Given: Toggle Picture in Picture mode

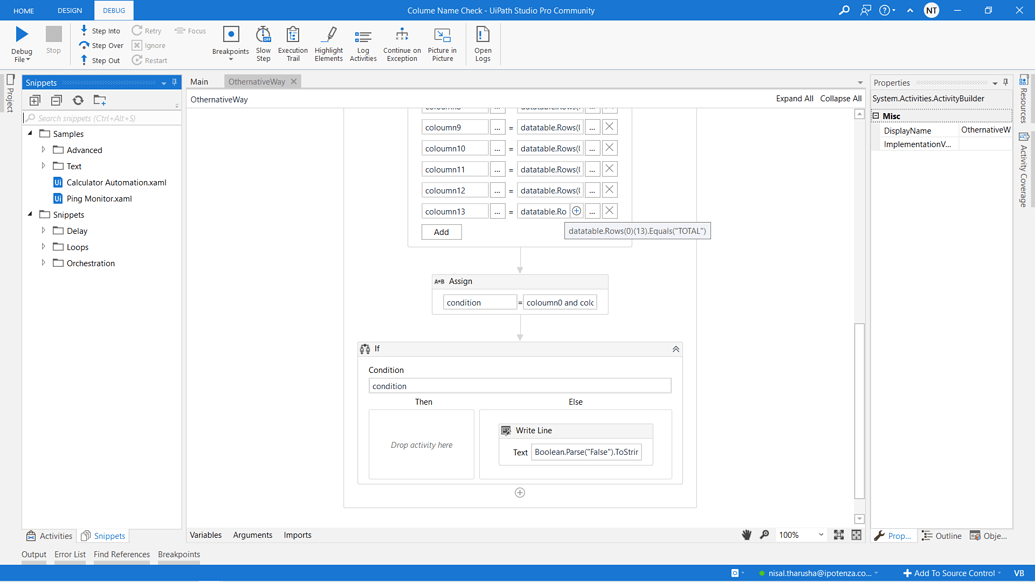Looking at the screenshot, I should coord(443,40).
